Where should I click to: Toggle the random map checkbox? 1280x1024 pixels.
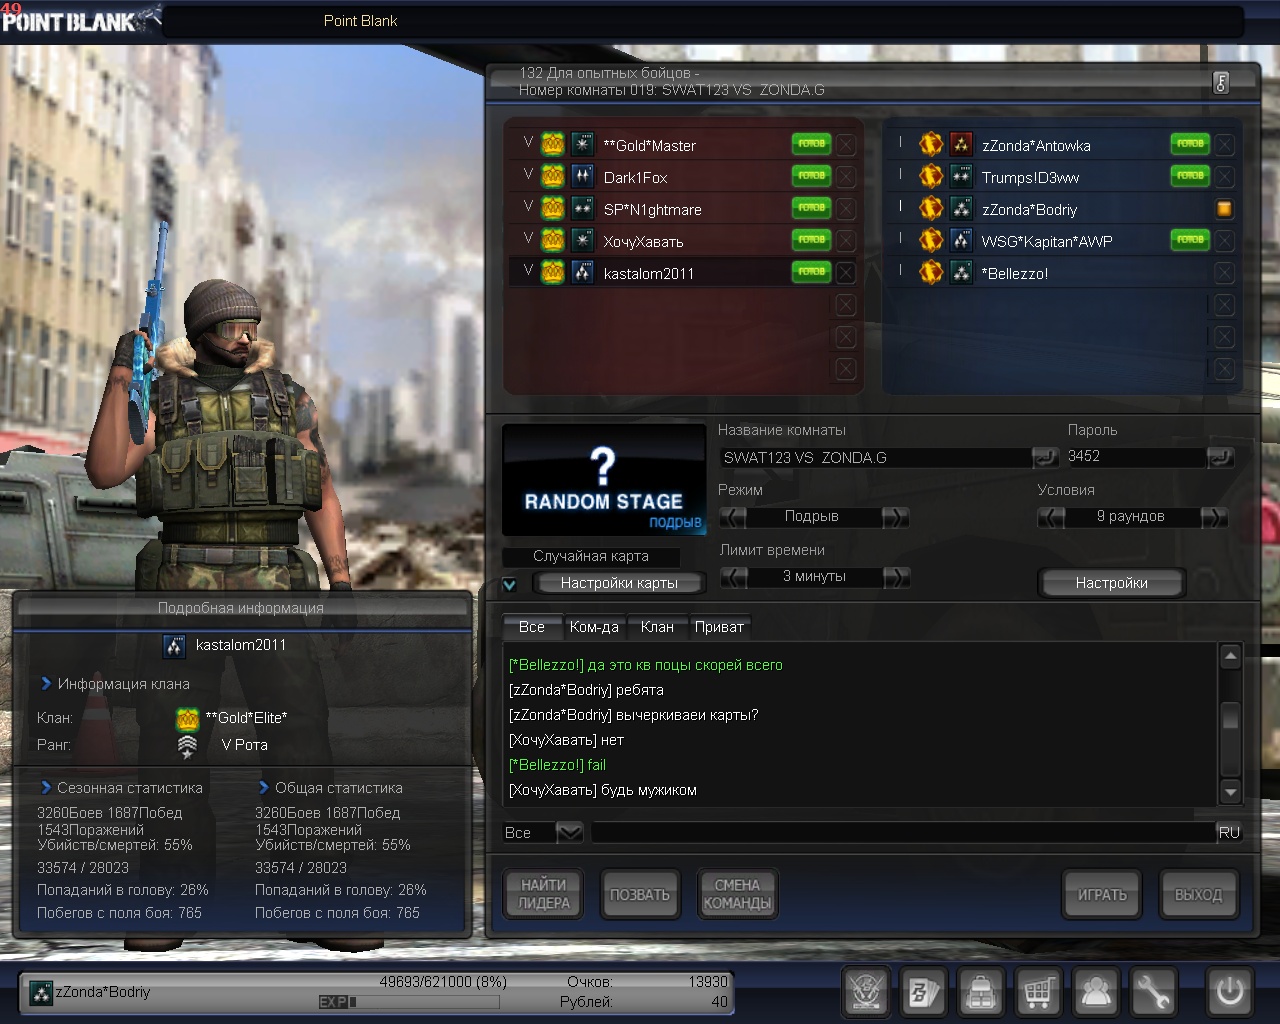pyautogui.click(x=510, y=584)
